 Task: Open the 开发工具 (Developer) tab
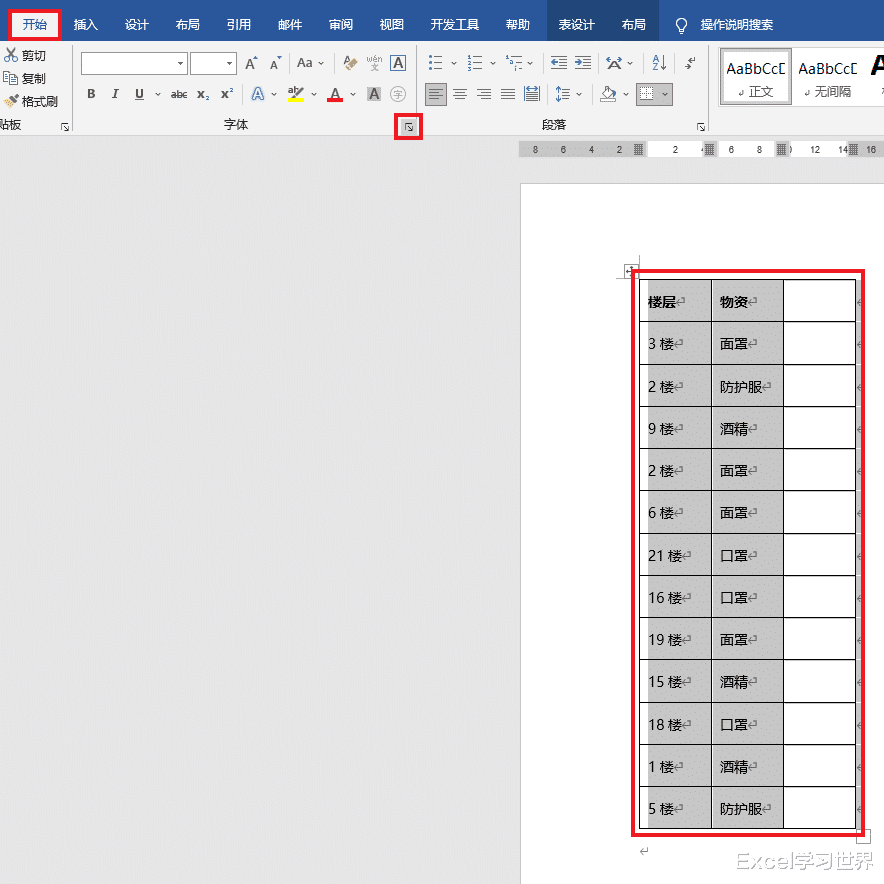tap(454, 24)
